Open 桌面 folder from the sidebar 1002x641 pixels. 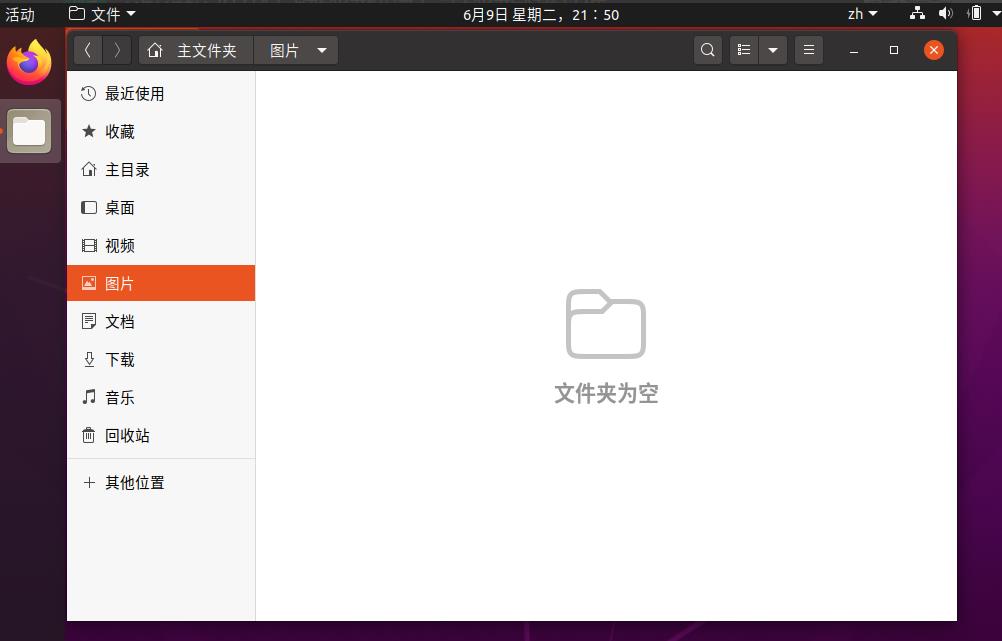click(120, 208)
